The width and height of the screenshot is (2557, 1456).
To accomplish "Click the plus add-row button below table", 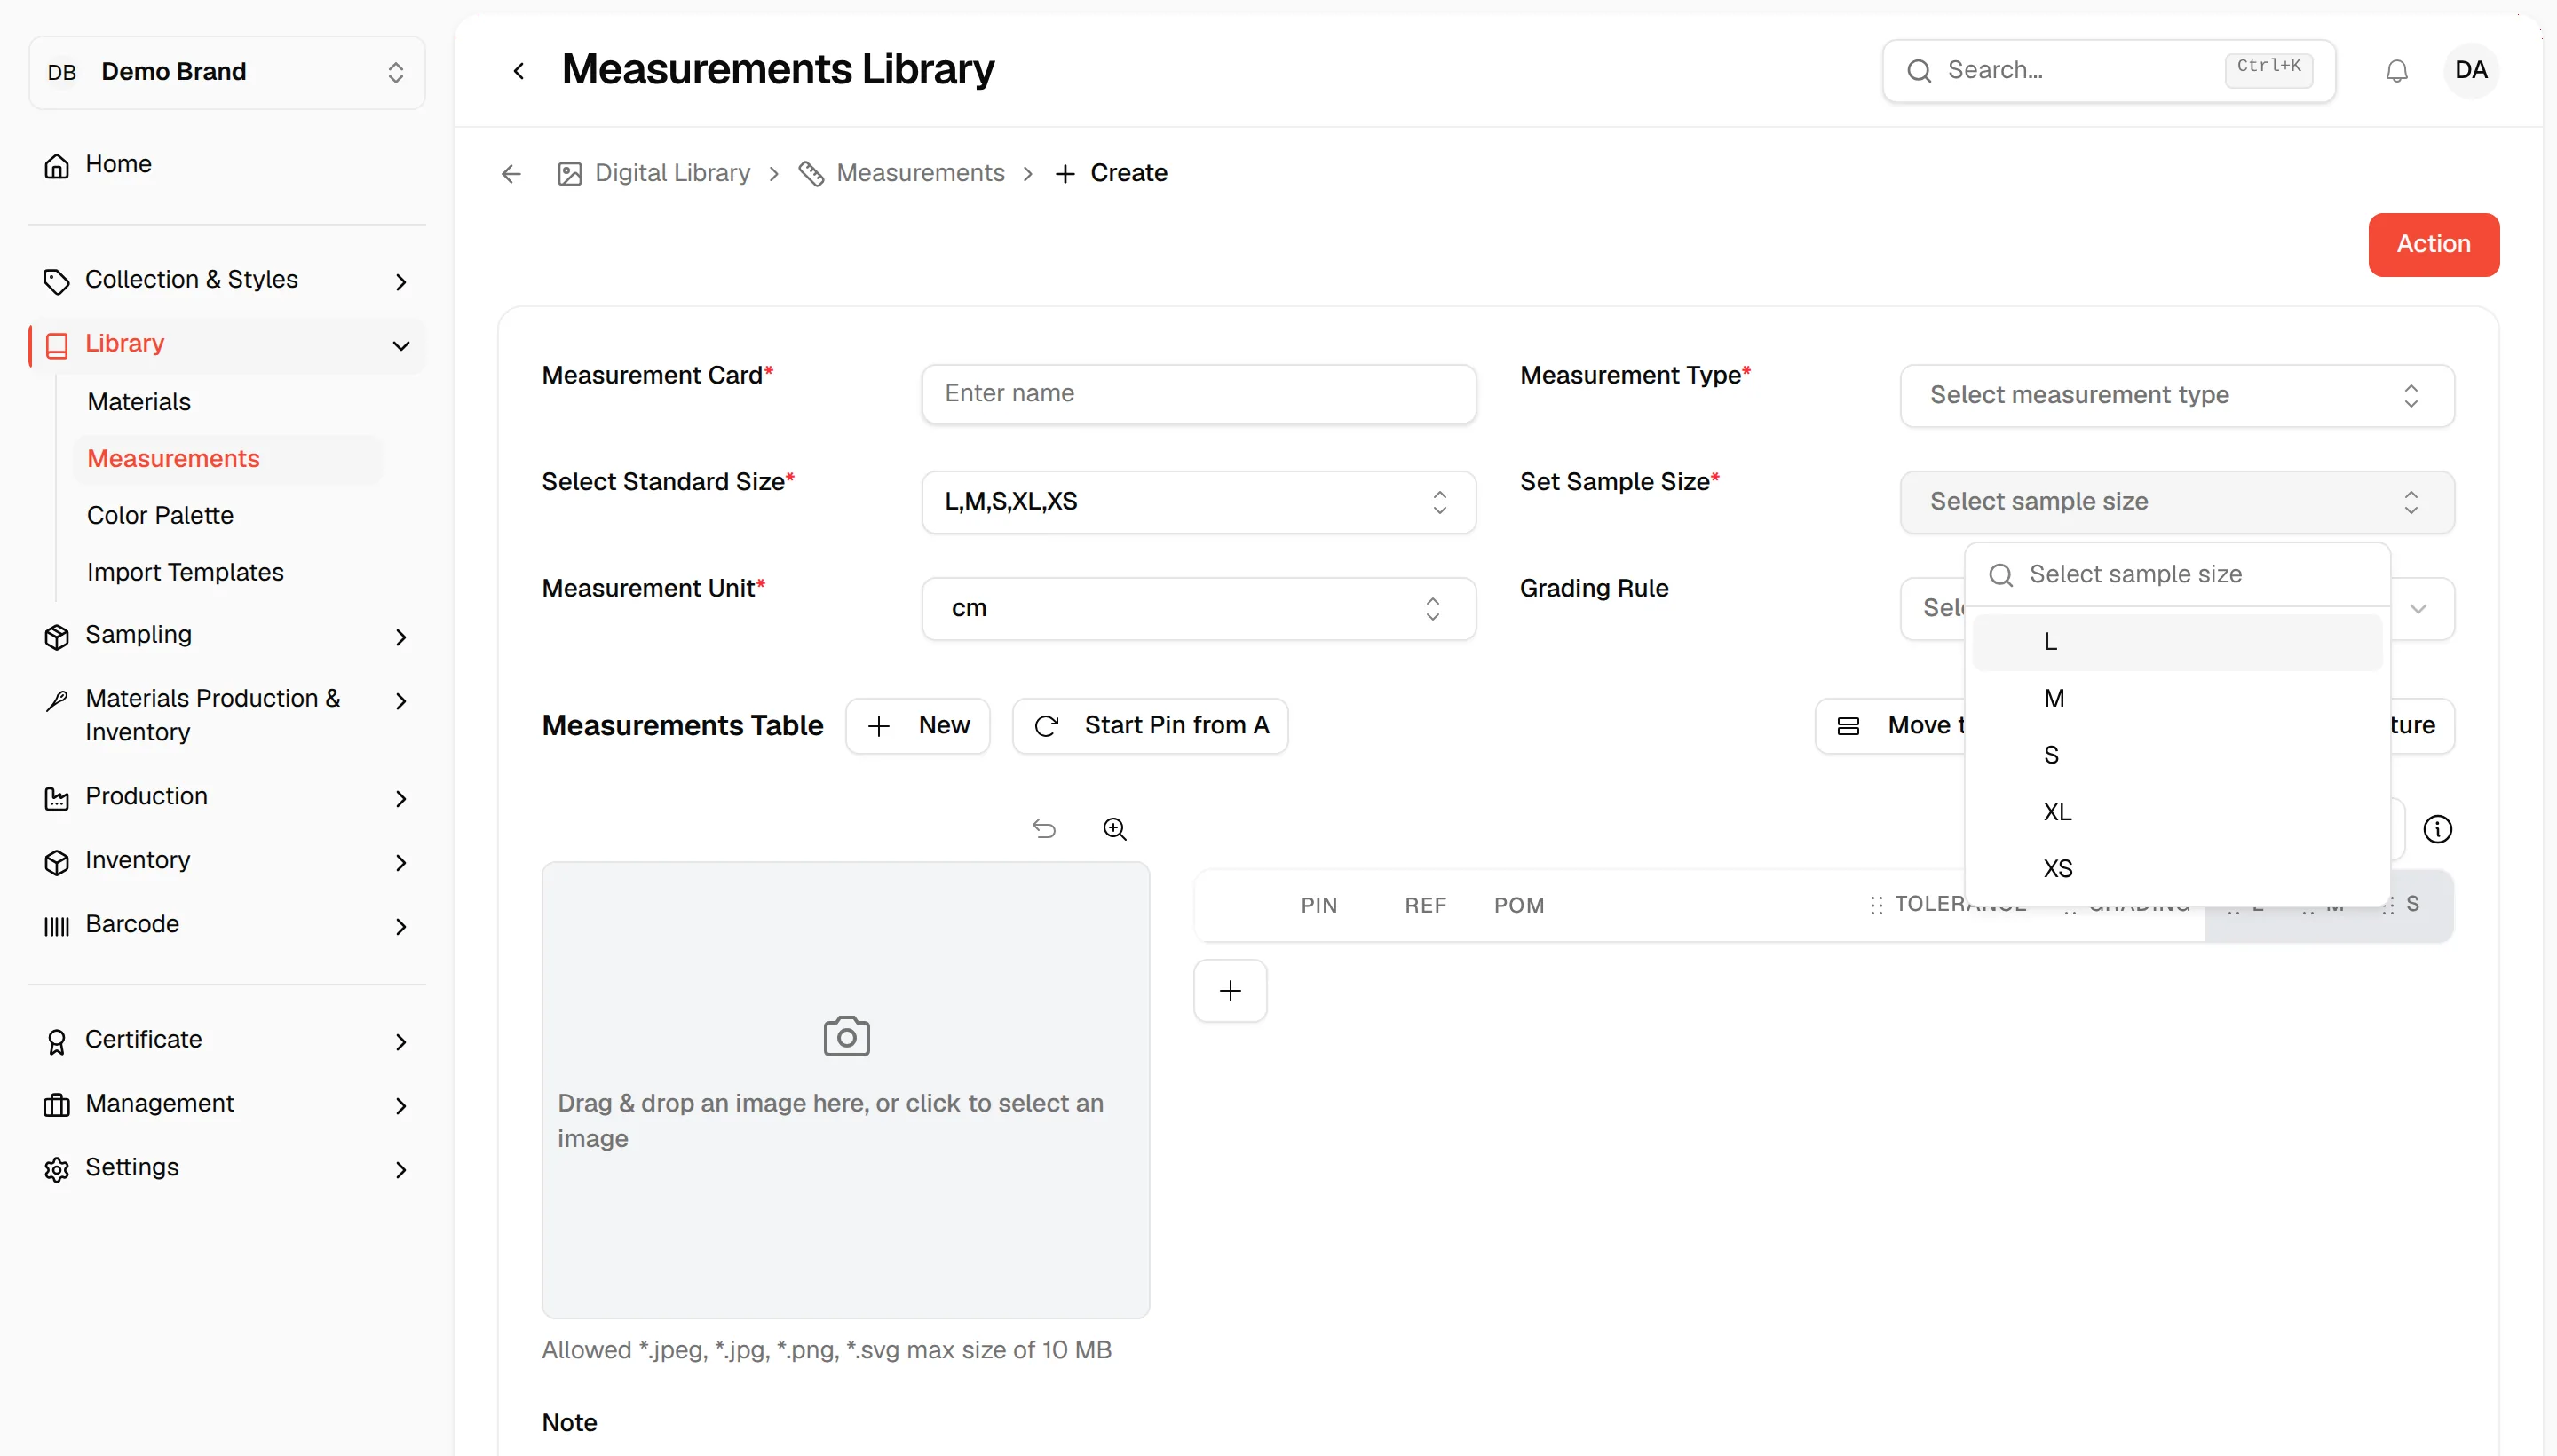I will coord(1230,991).
